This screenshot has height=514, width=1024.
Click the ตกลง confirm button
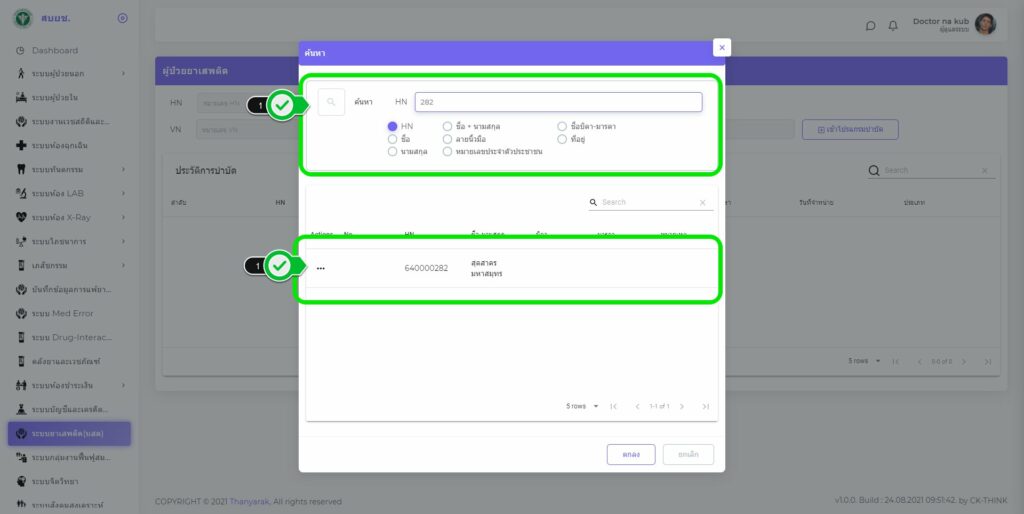coord(631,454)
